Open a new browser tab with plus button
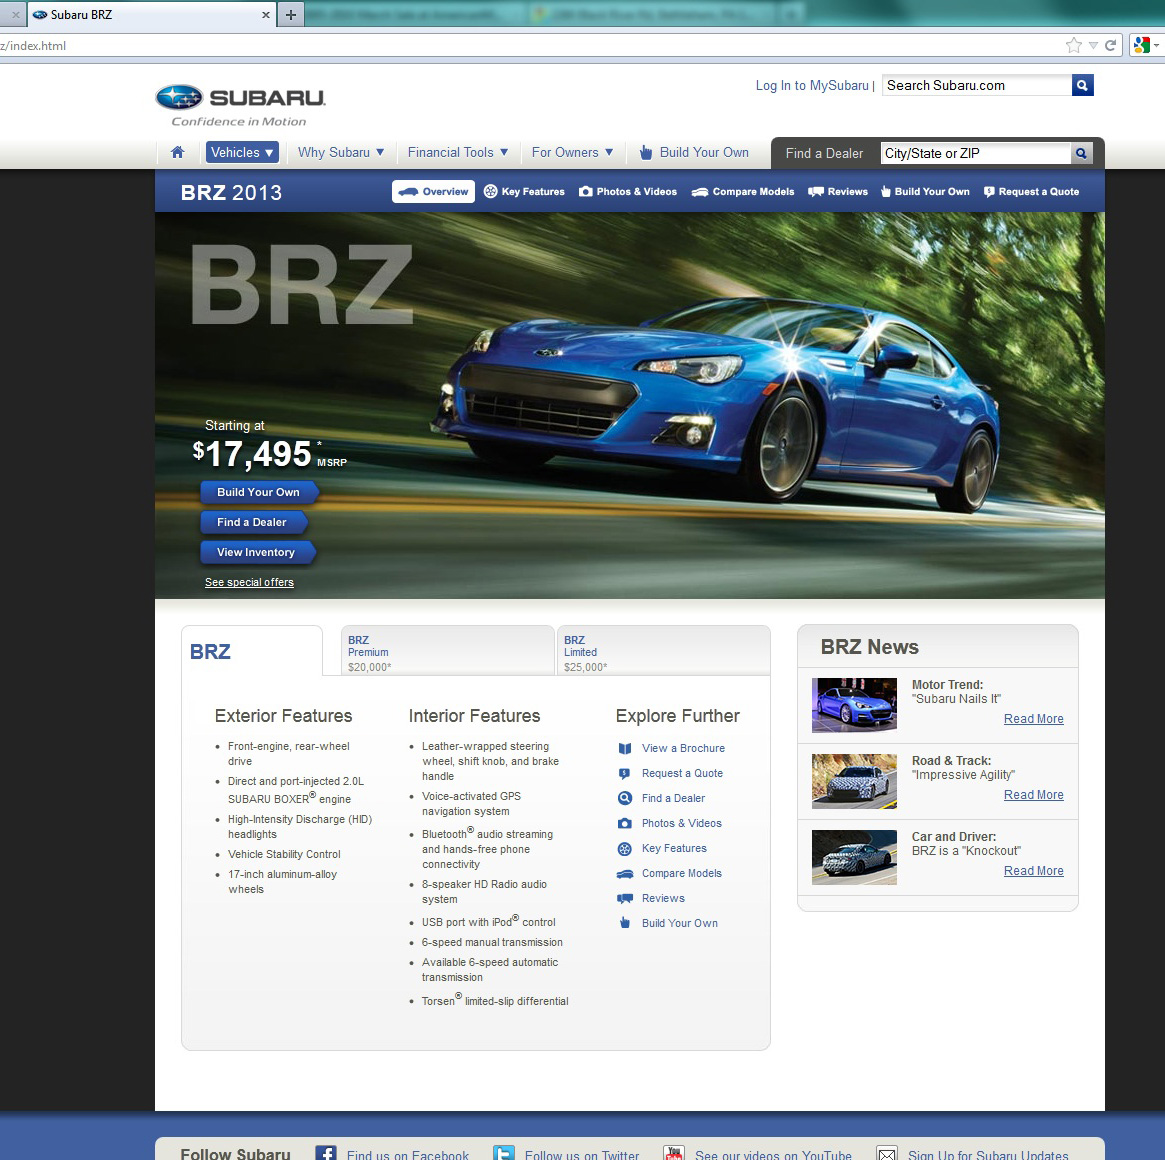This screenshot has width=1165, height=1160. point(291,14)
